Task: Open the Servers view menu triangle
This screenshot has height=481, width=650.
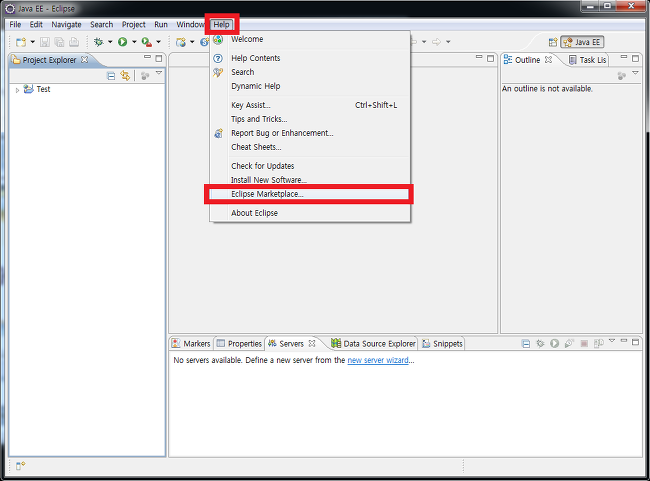Action: click(612, 340)
